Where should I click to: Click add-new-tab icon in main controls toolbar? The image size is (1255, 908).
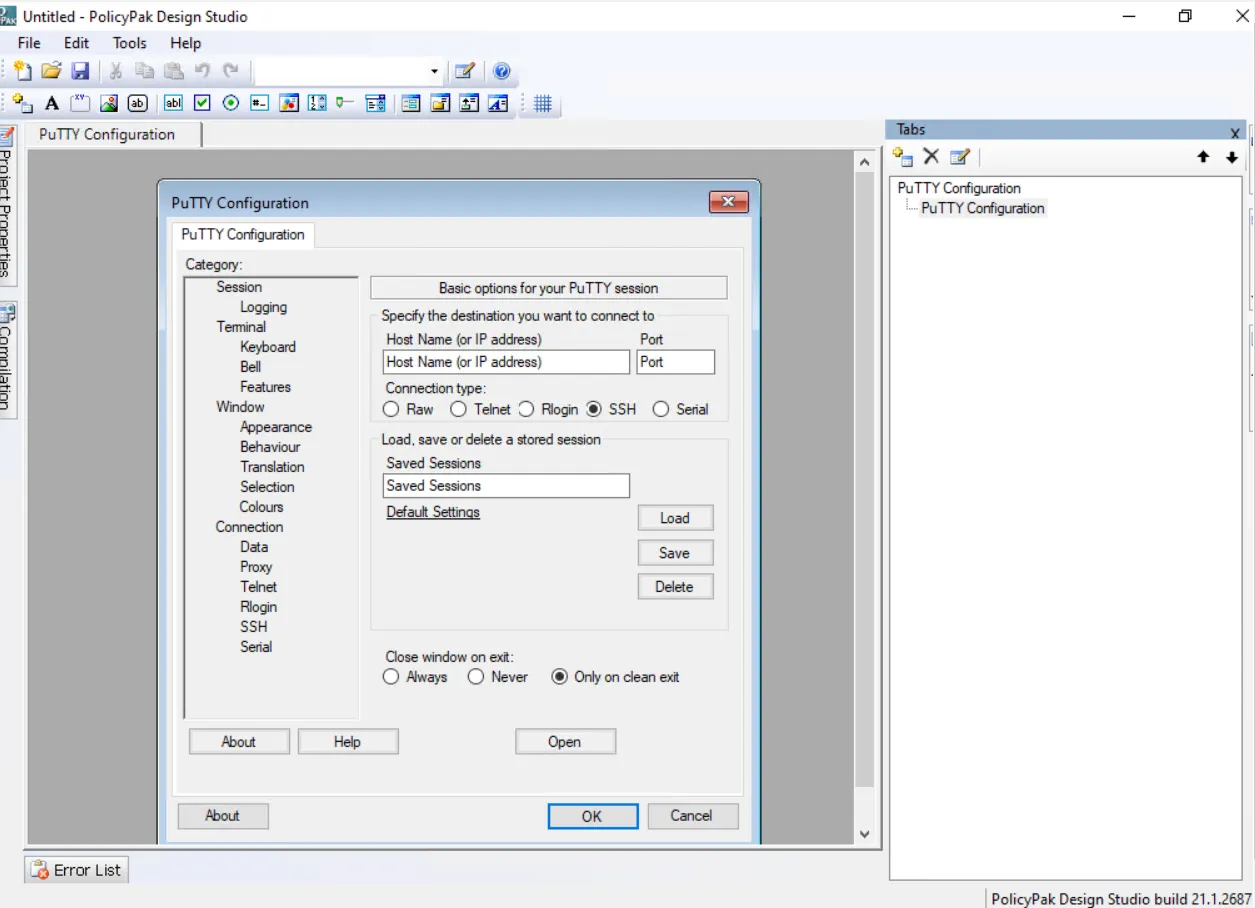point(23,103)
